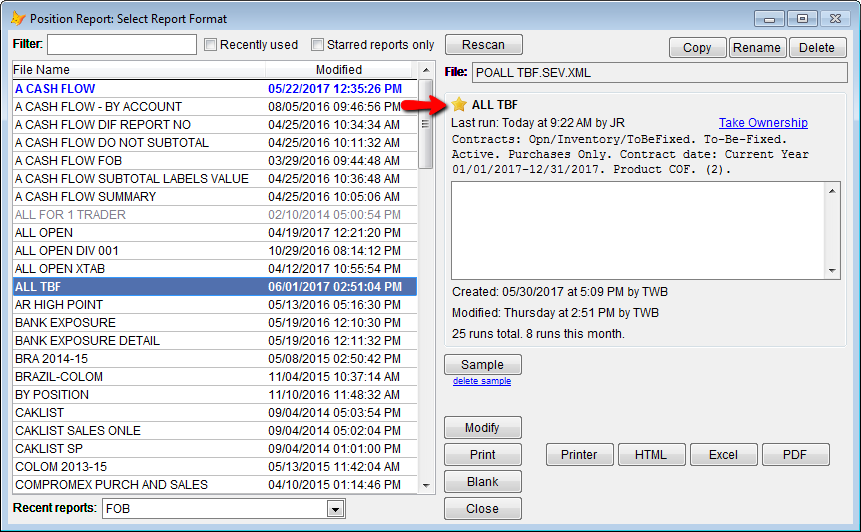Select the BRAZIL-COLOM row
The image size is (861, 532).
pos(215,377)
